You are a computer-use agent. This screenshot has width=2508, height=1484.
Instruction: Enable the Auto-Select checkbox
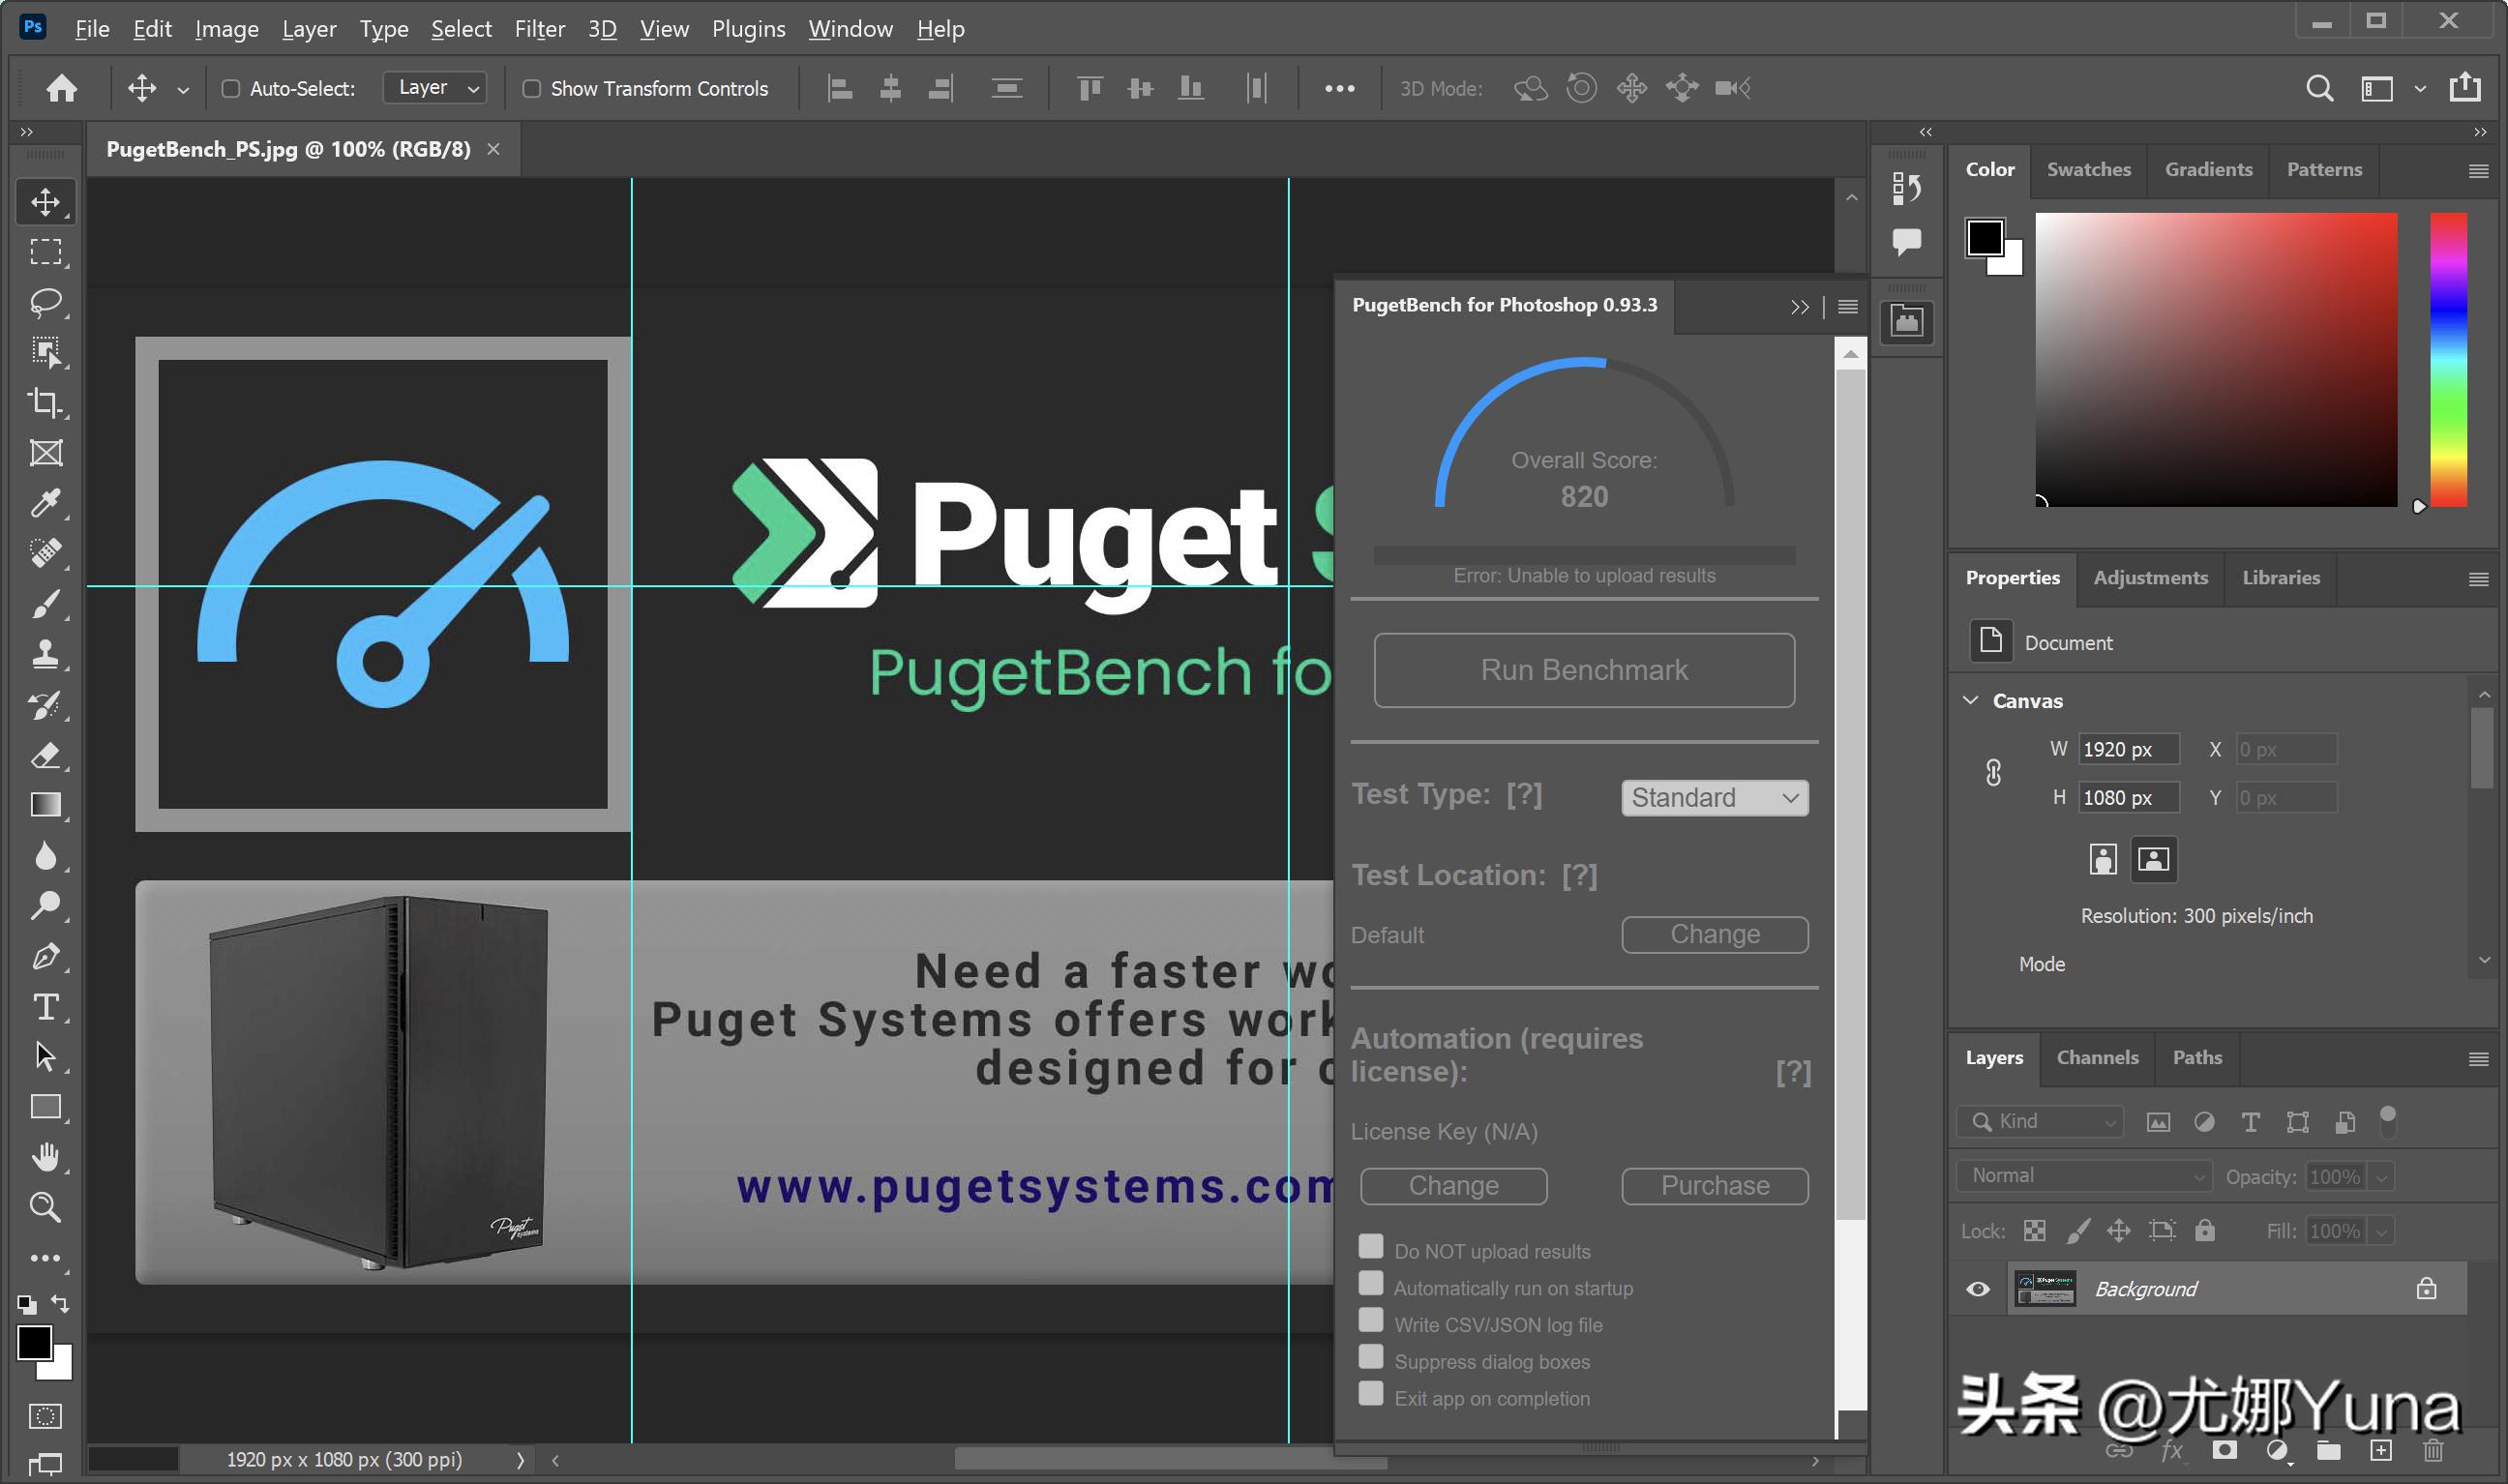point(231,88)
